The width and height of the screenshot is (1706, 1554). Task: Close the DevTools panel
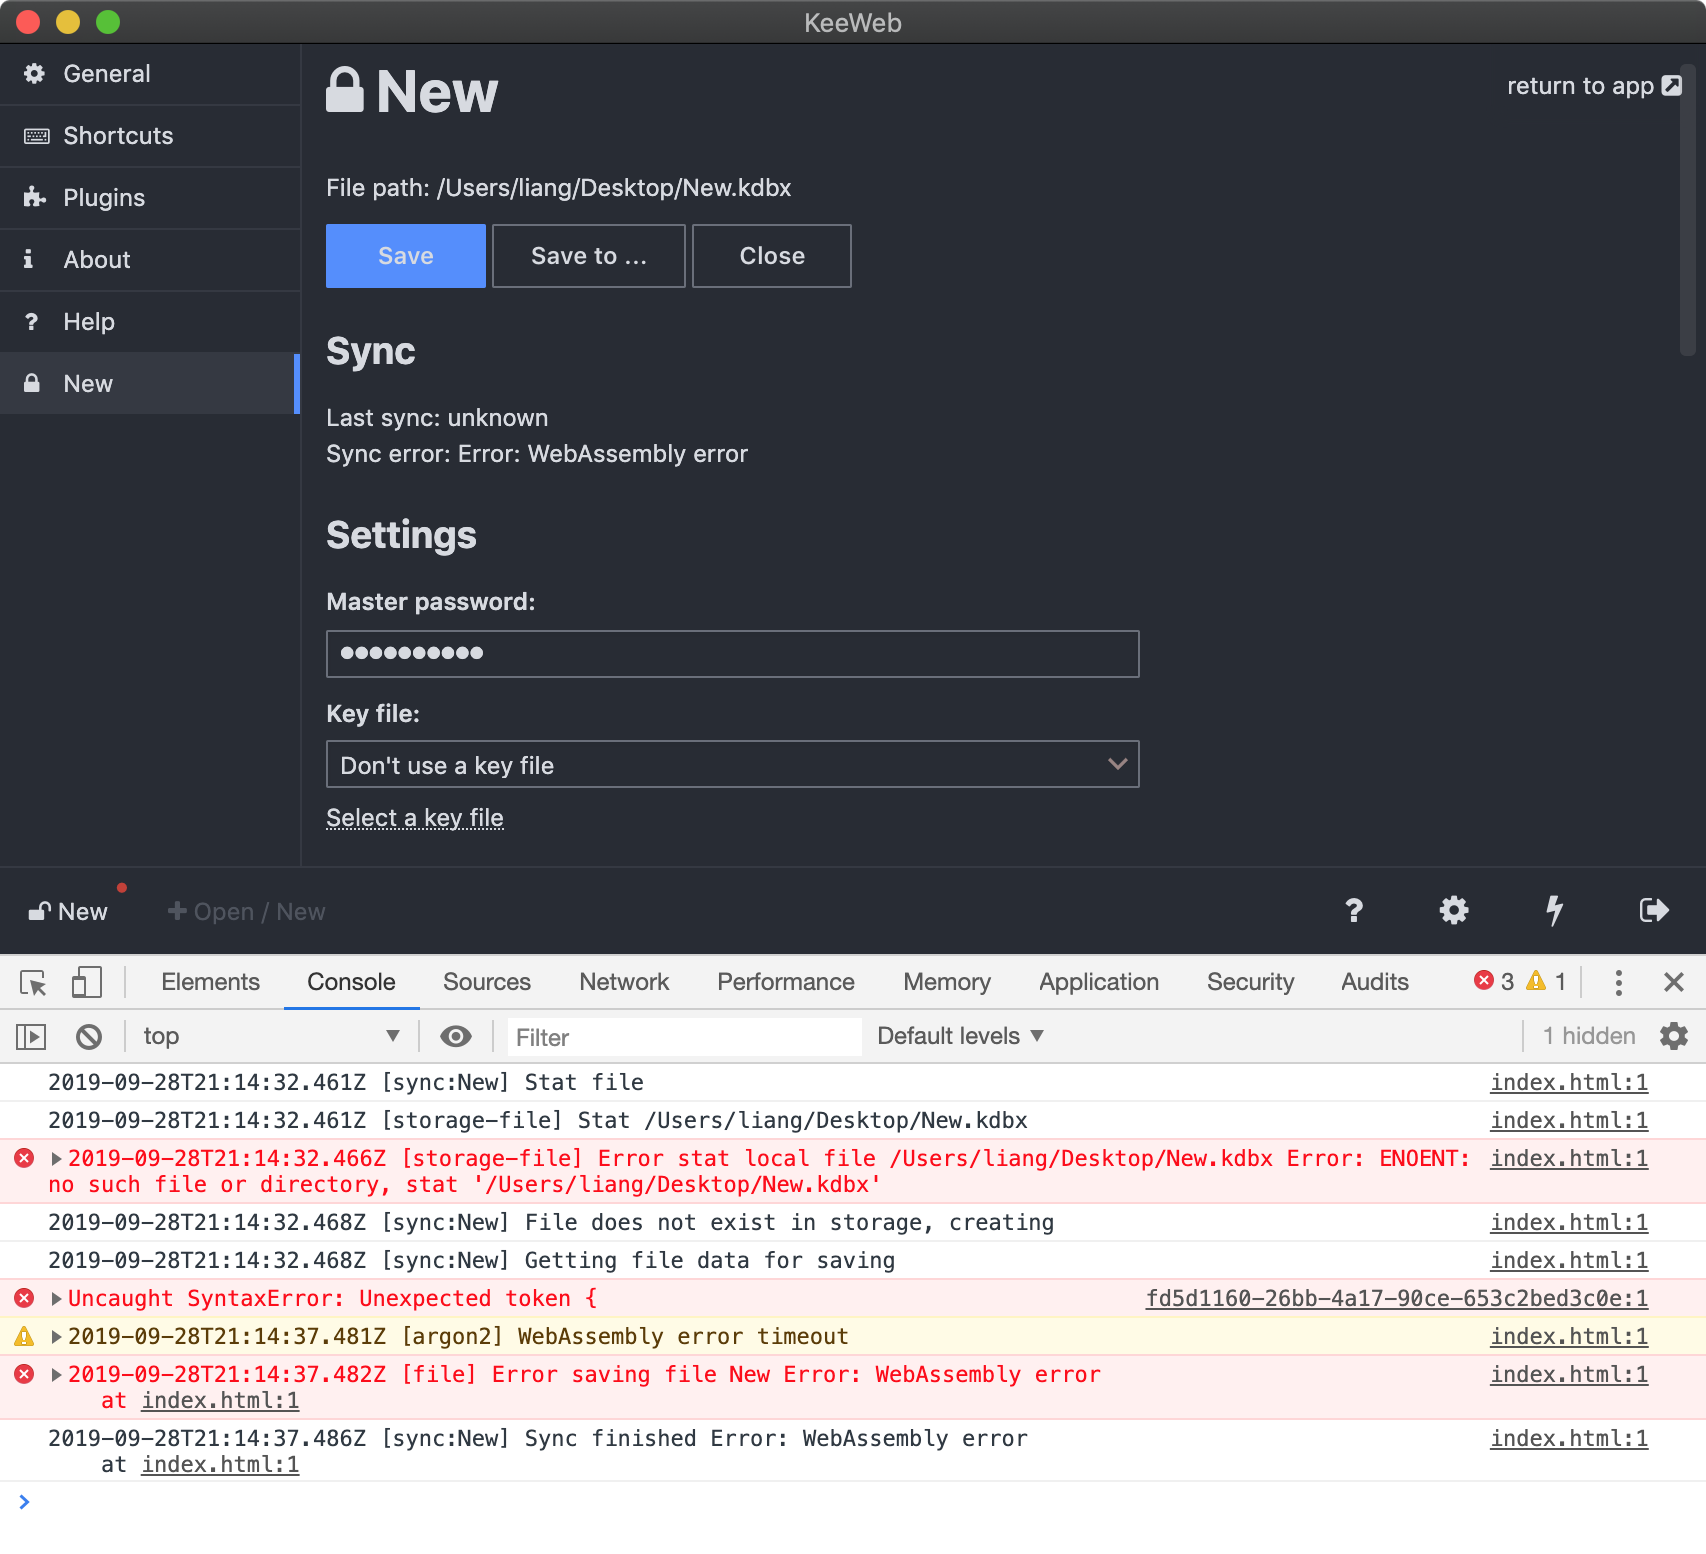(x=1674, y=982)
